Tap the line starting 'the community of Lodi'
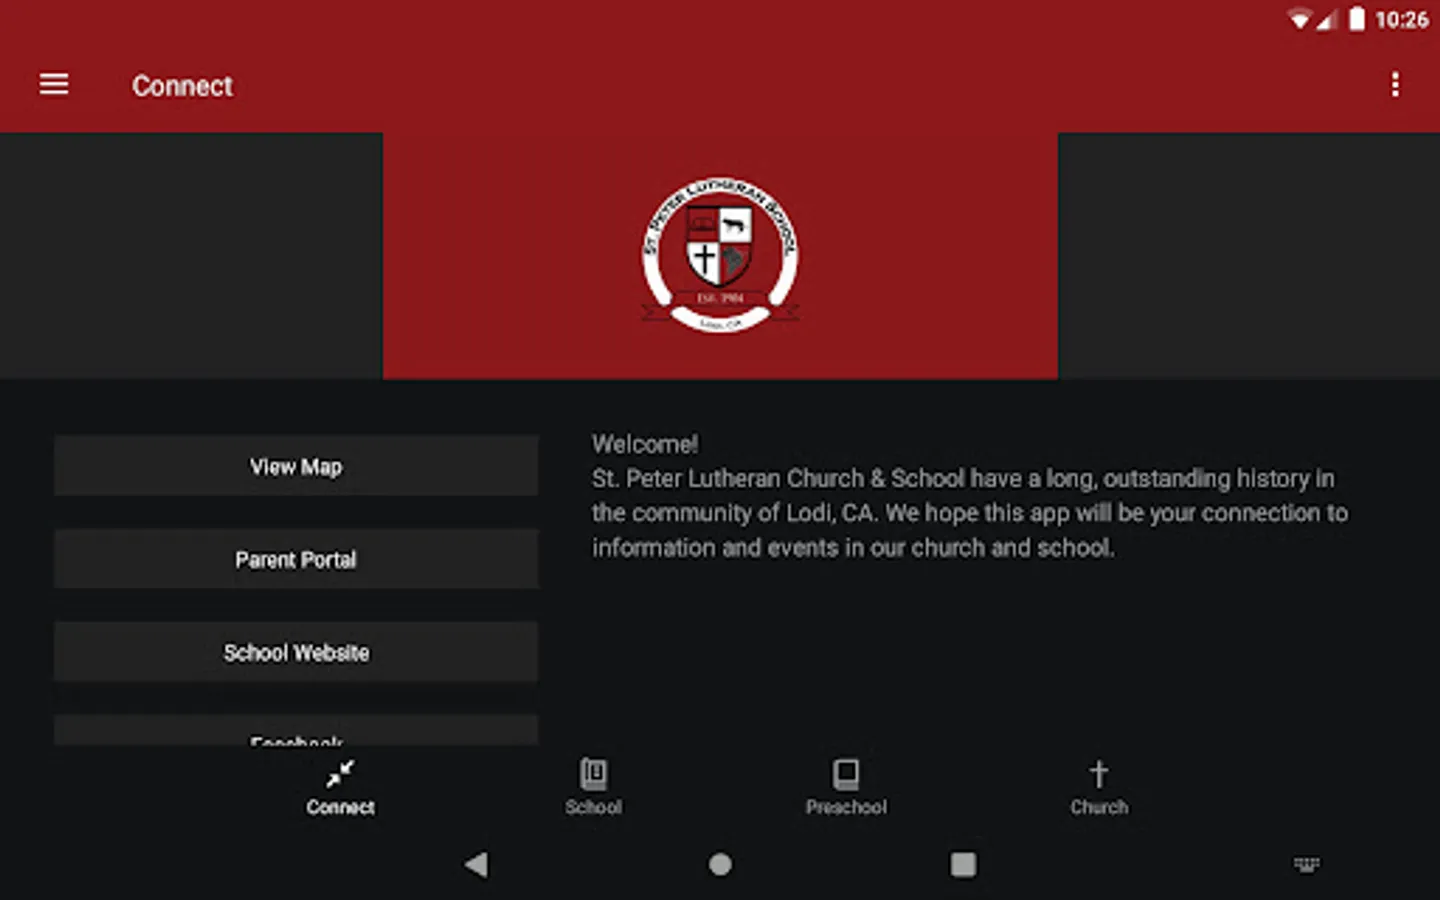 [970, 513]
